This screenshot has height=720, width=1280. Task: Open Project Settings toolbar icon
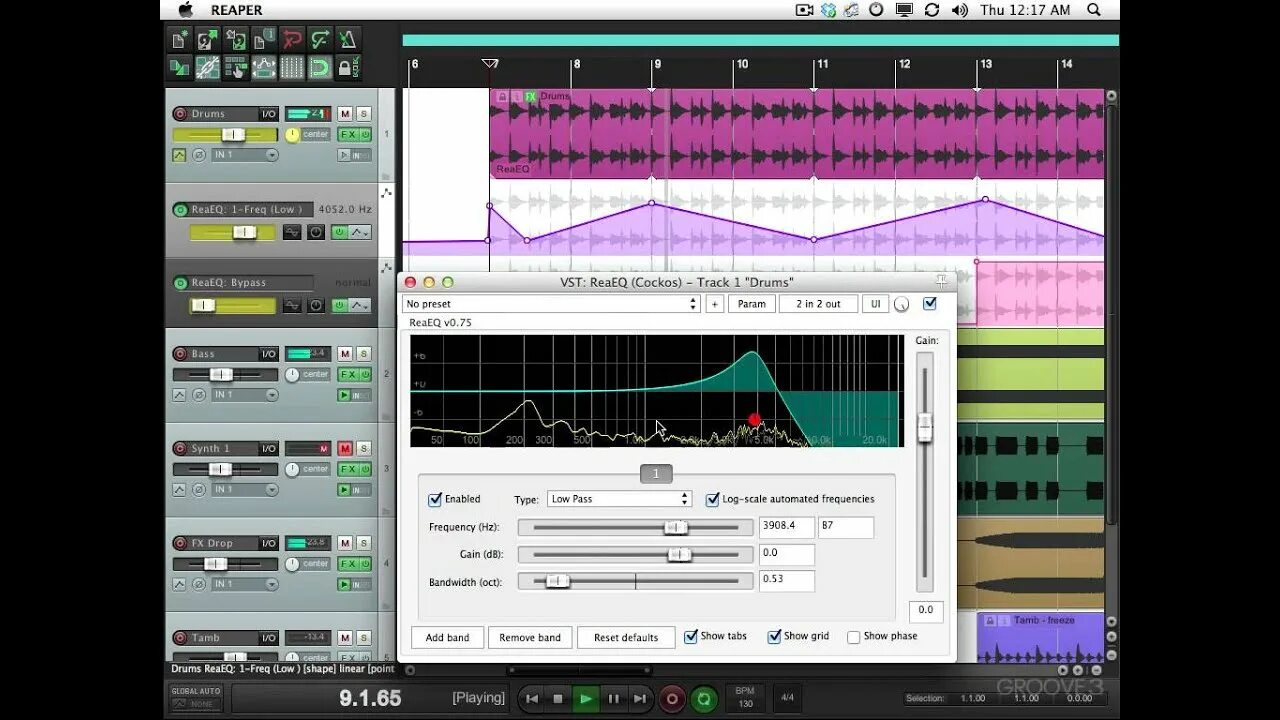pyautogui.click(x=264, y=40)
